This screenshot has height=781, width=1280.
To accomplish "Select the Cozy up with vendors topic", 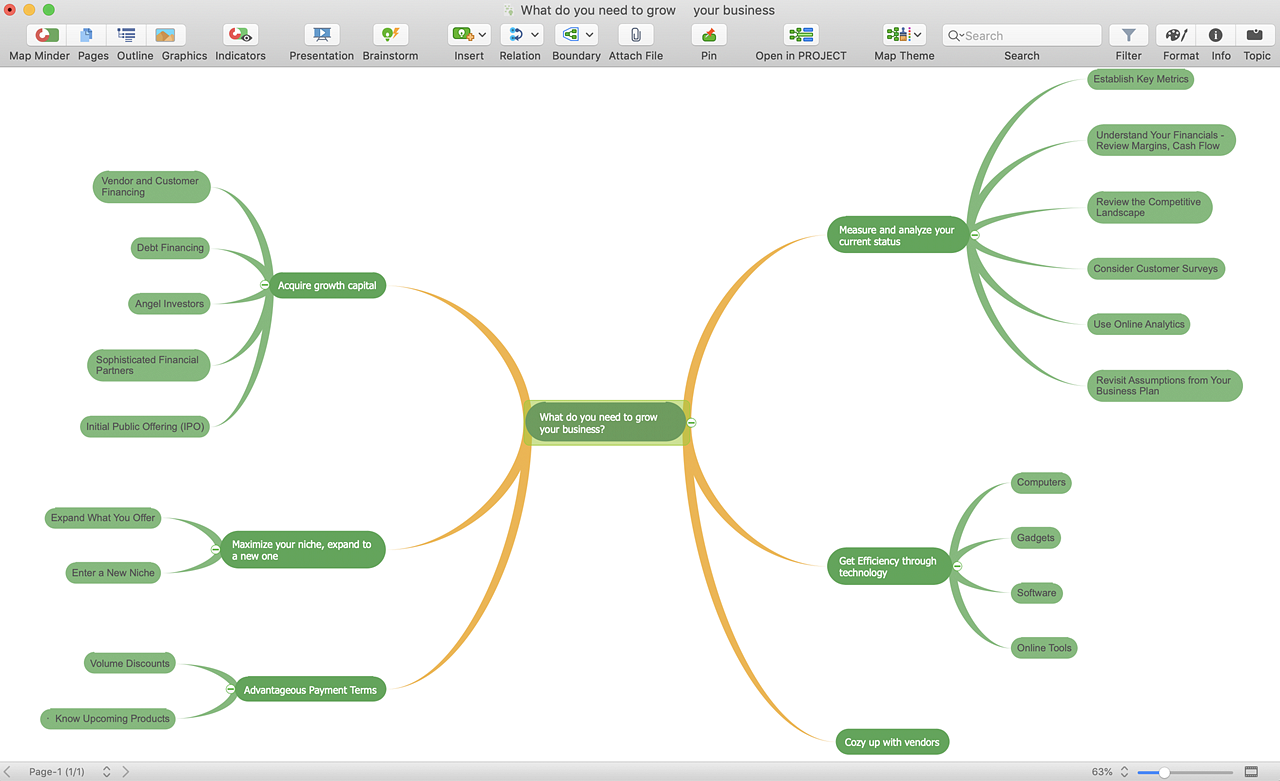I will pyautogui.click(x=891, y=742).
